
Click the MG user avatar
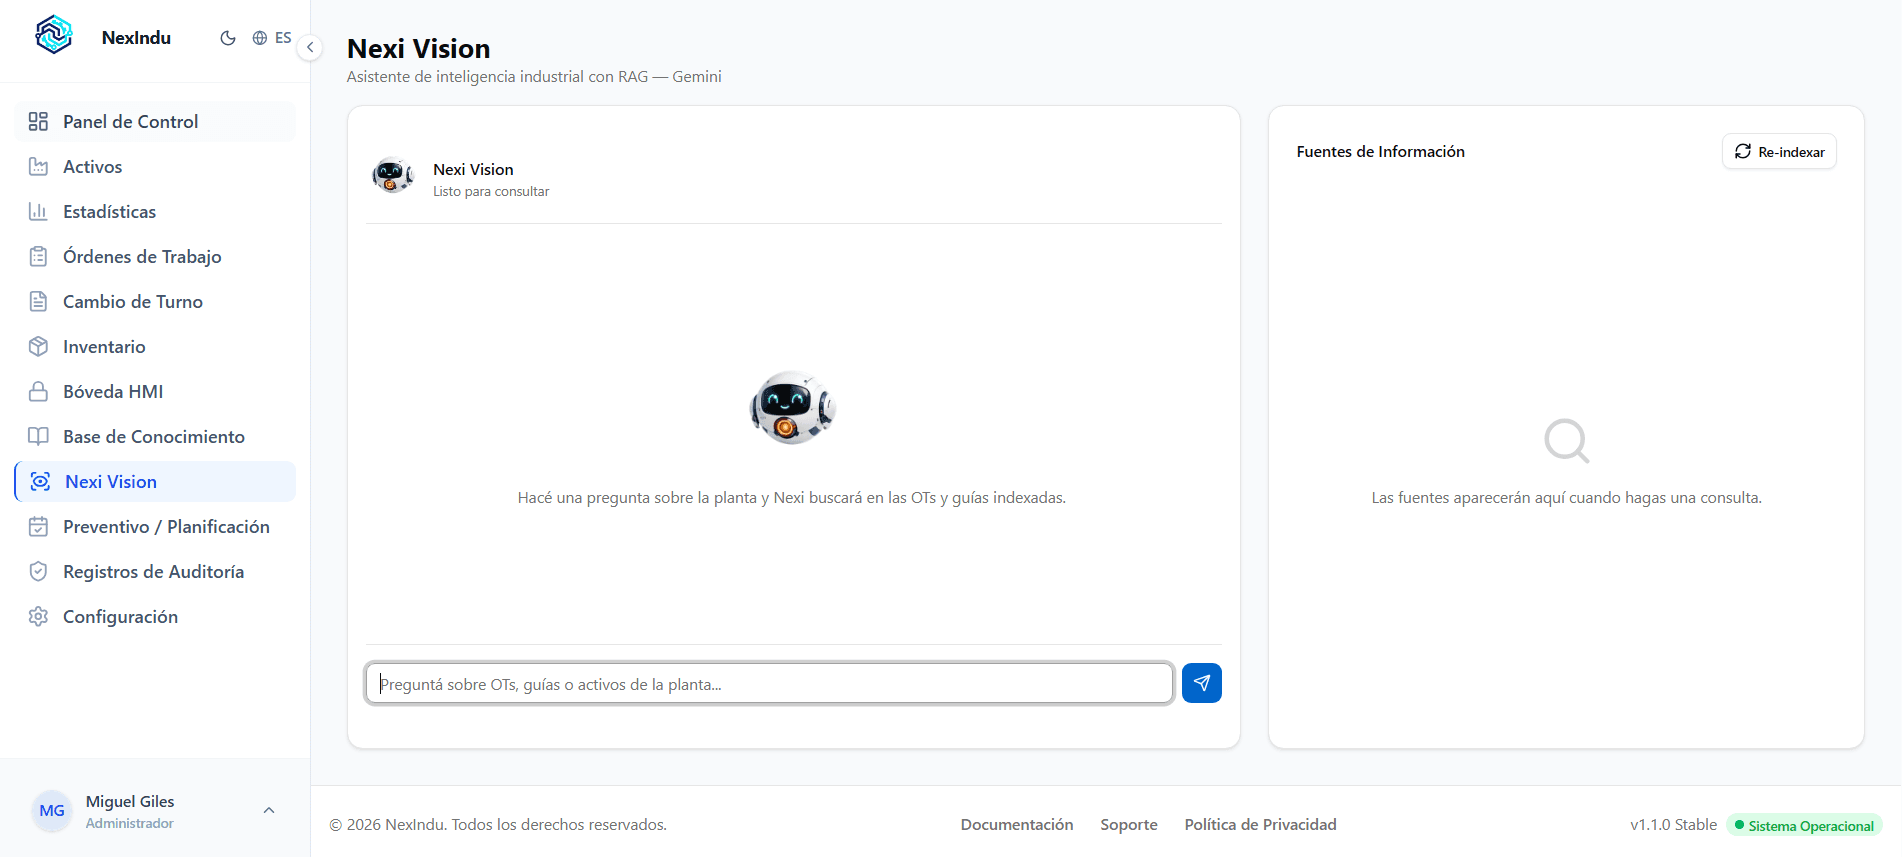[52, 811]
